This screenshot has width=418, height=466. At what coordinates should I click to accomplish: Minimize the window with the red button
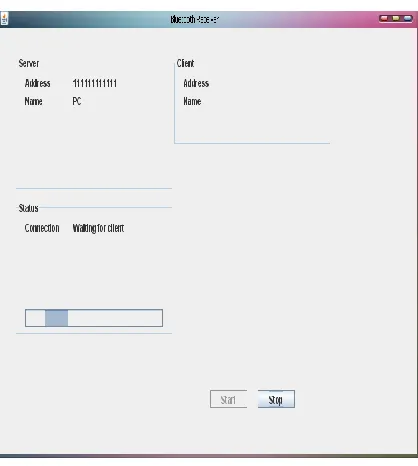[x=384, y=18]
